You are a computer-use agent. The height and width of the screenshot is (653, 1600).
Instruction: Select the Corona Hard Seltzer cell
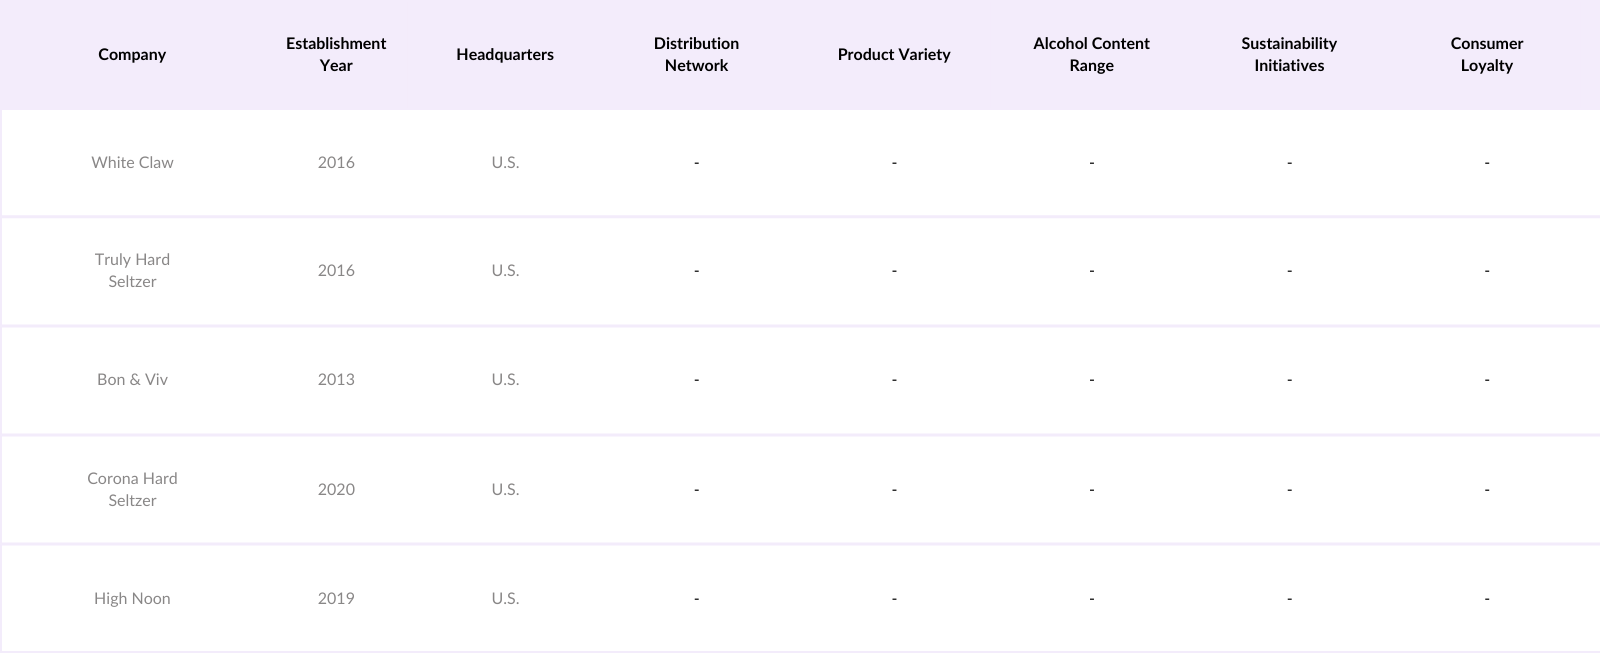pyautogui.click(x=132, y=489)
